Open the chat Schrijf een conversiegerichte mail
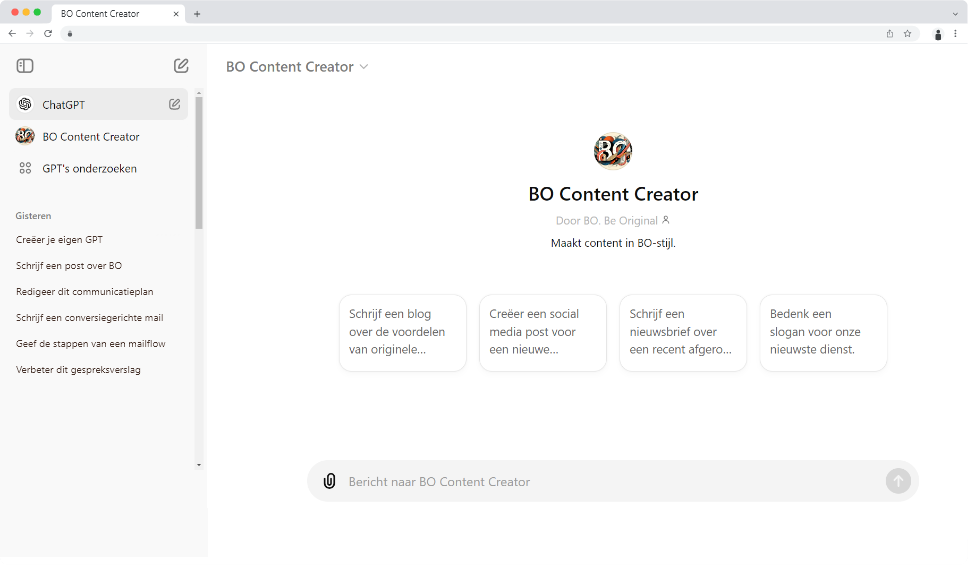Viewport: 968px width, 565px height. click(90, 317)
